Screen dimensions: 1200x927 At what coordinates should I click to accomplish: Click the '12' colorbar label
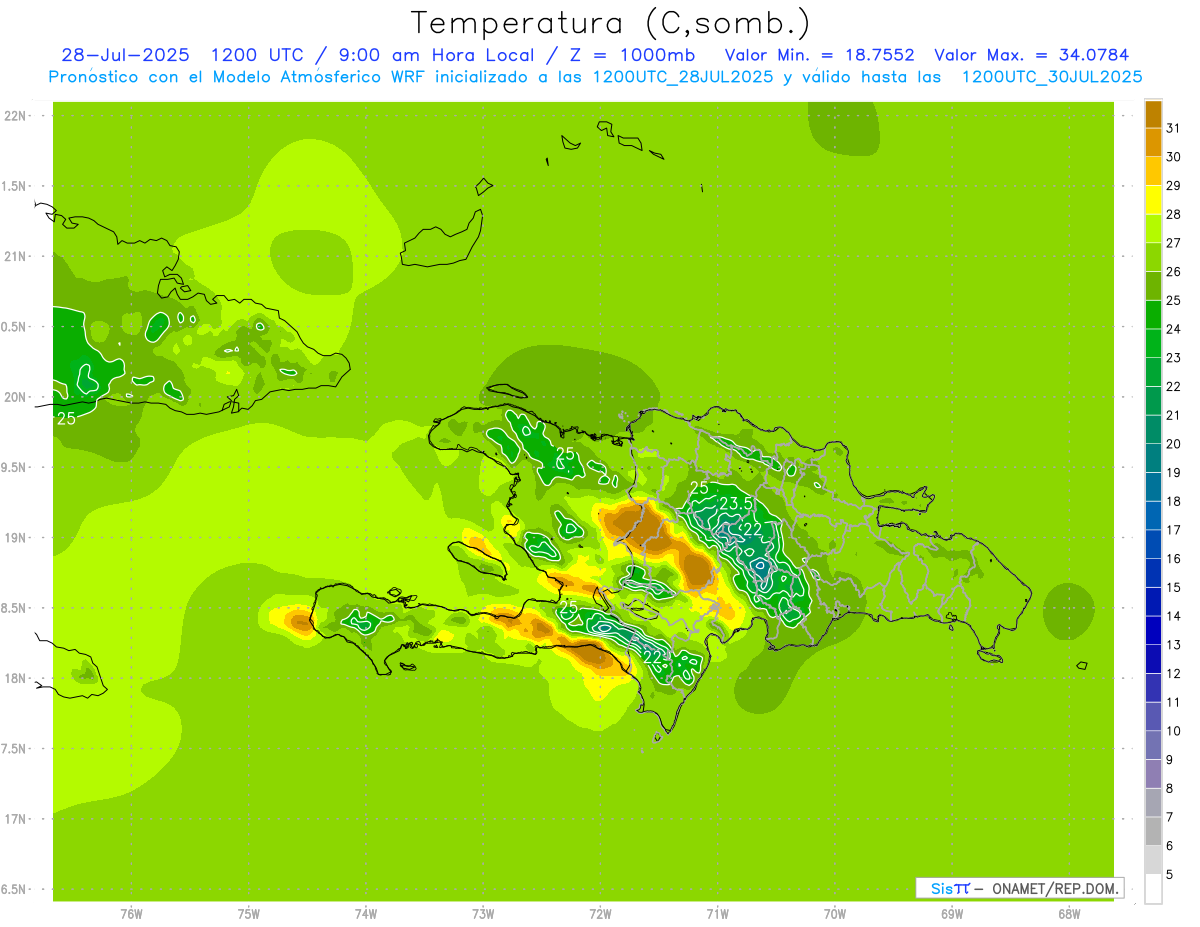[x=1173, y=673]
